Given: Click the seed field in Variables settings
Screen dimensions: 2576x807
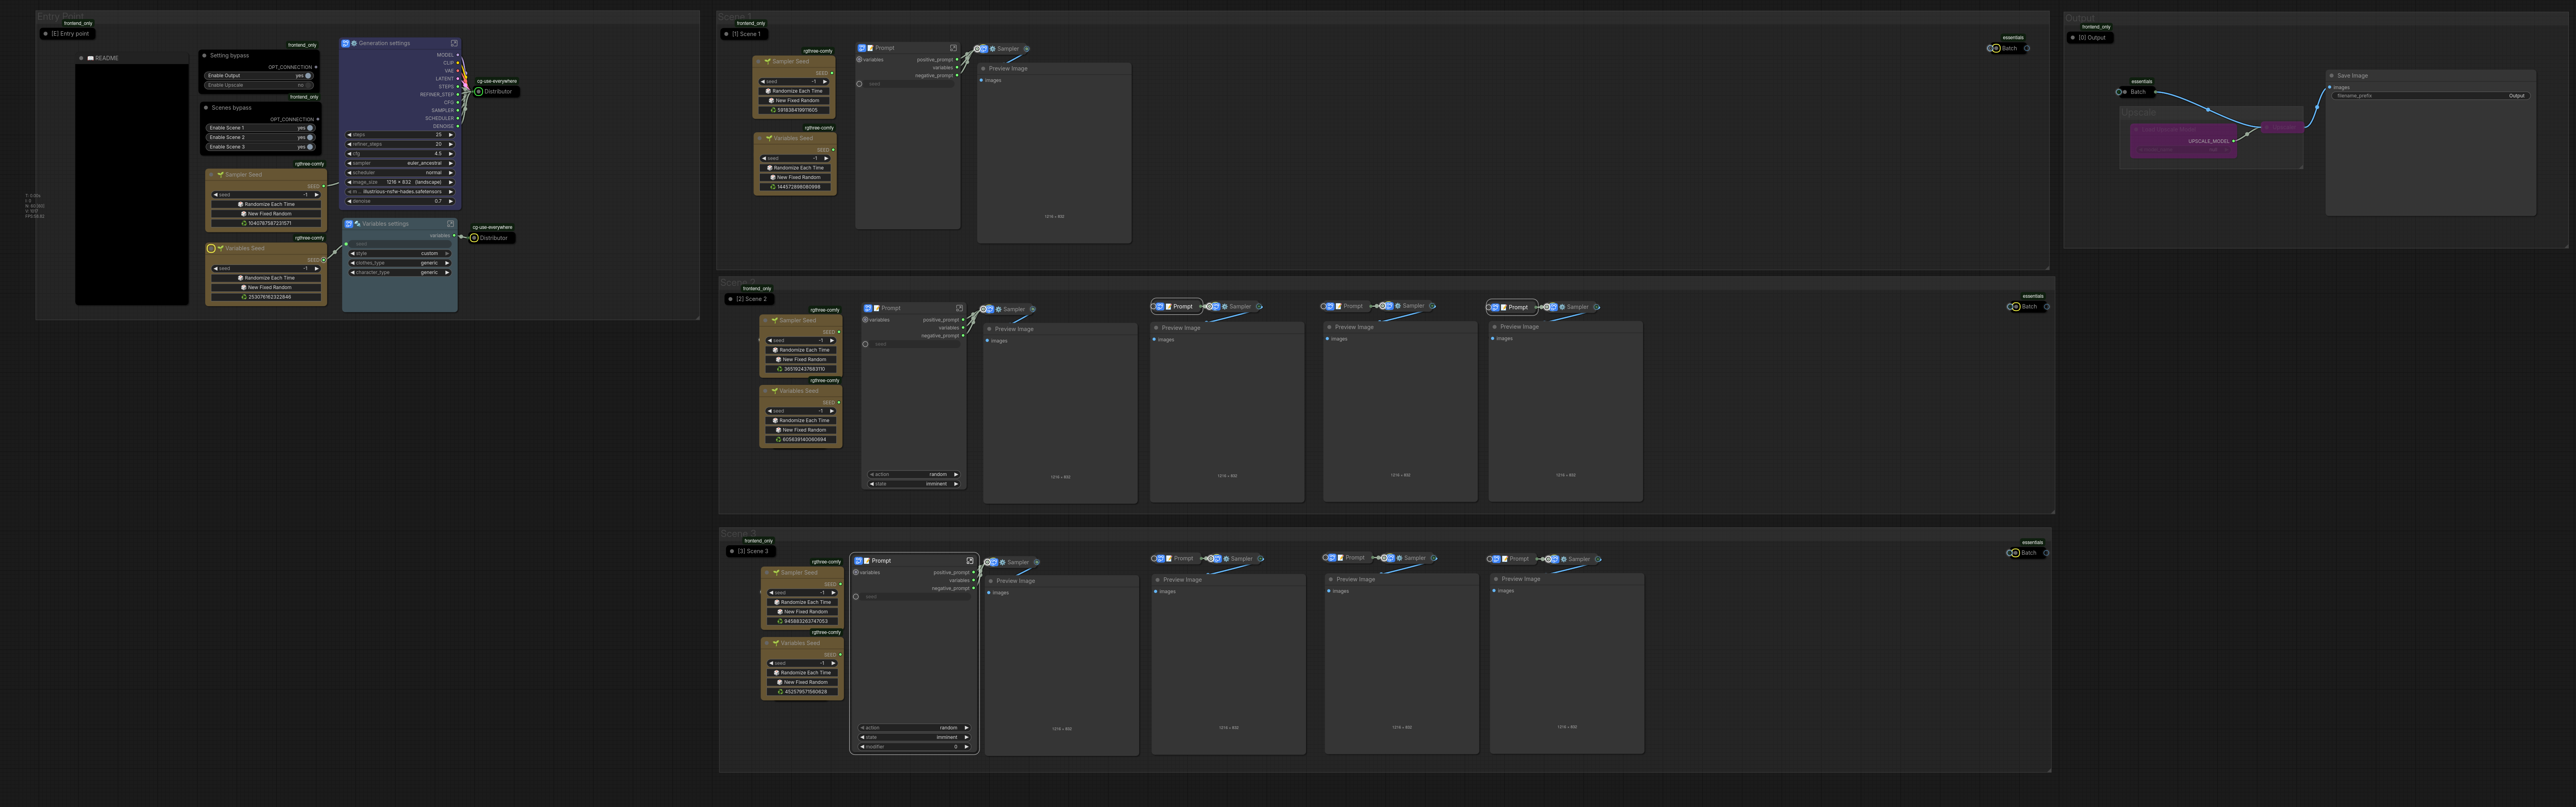Looking at the screenshot, I should [400, 244].
